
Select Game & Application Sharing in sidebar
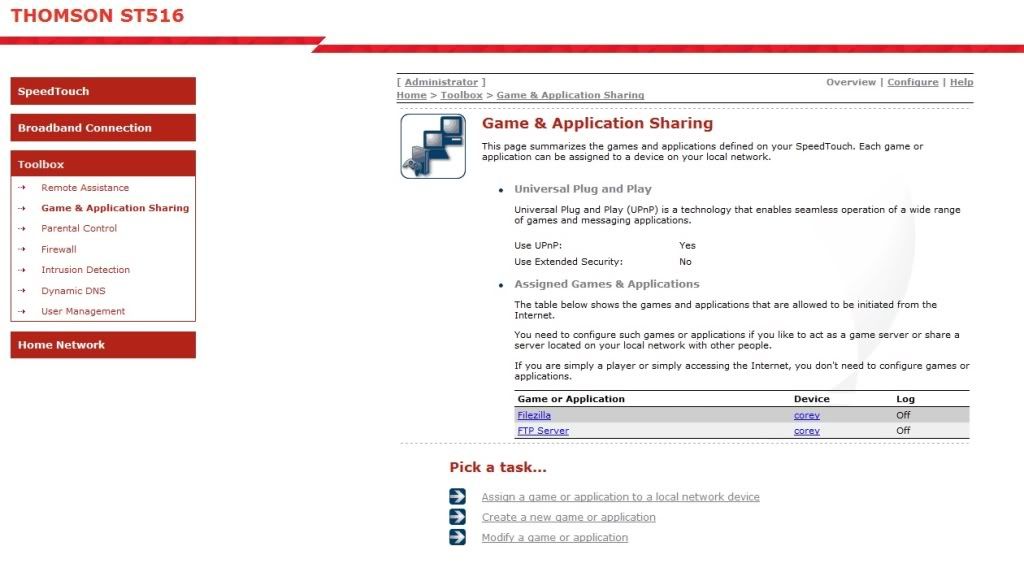[115, 208]
